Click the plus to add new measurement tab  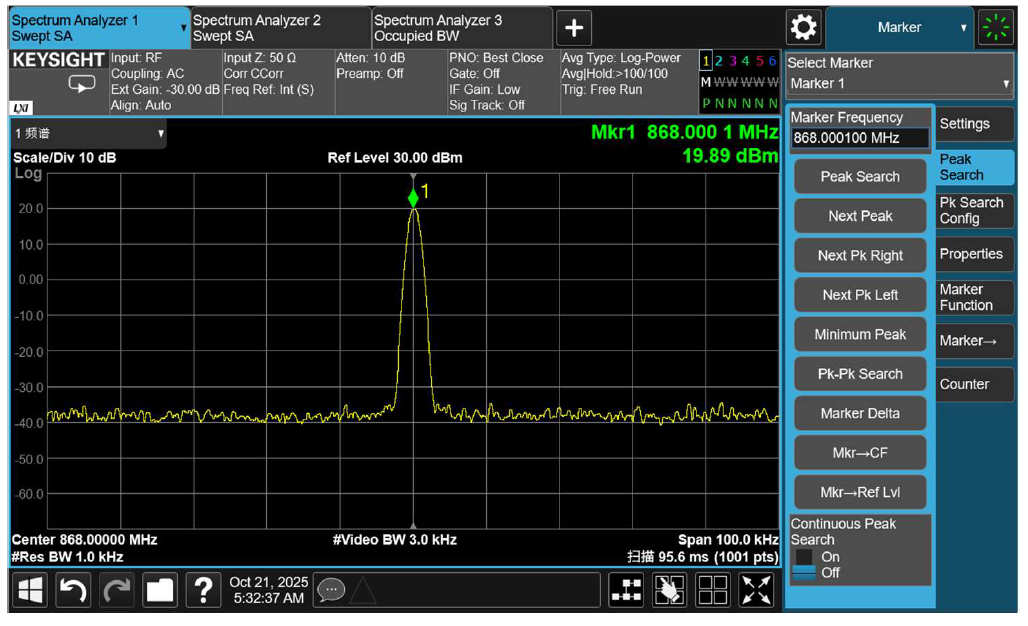(x=573, y=27)
